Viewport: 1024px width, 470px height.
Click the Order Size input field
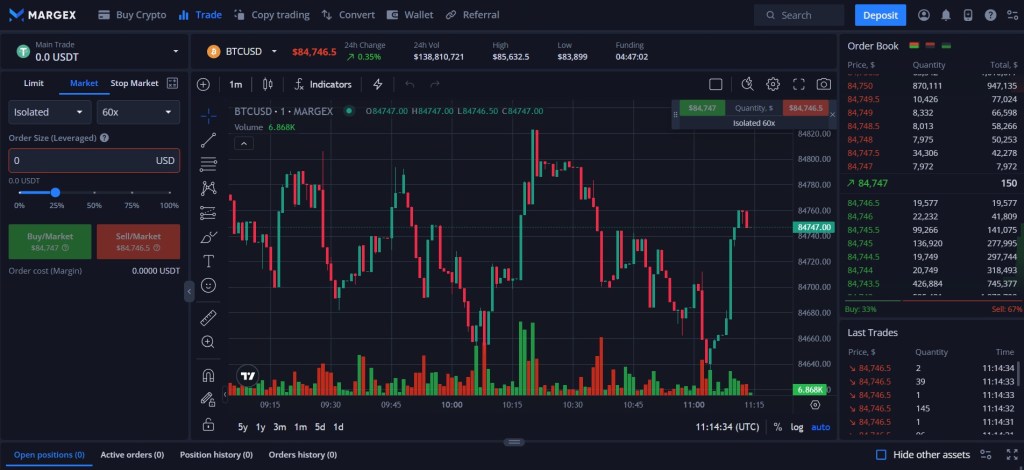(94, 161)
